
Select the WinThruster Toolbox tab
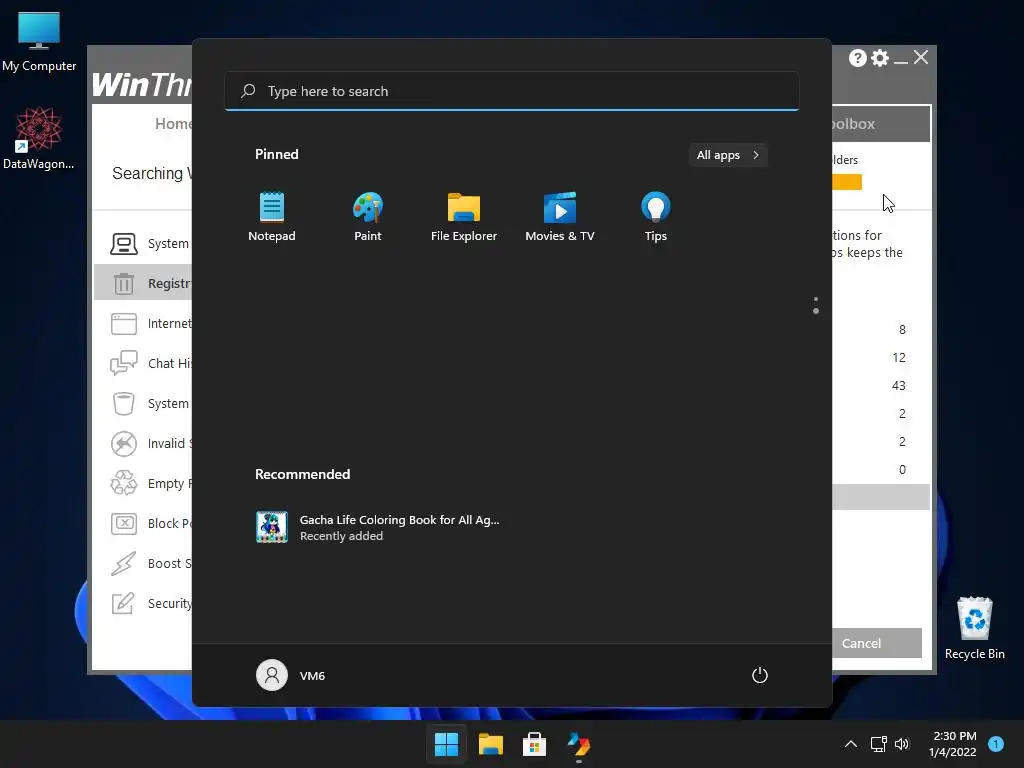(881, 123)
